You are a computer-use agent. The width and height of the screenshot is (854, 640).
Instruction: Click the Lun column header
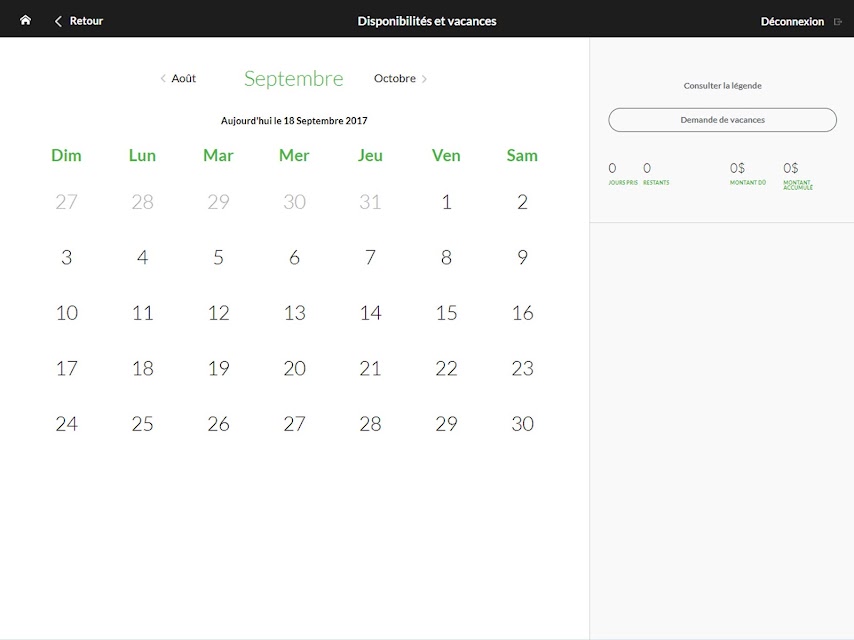[x=142, y=155]
